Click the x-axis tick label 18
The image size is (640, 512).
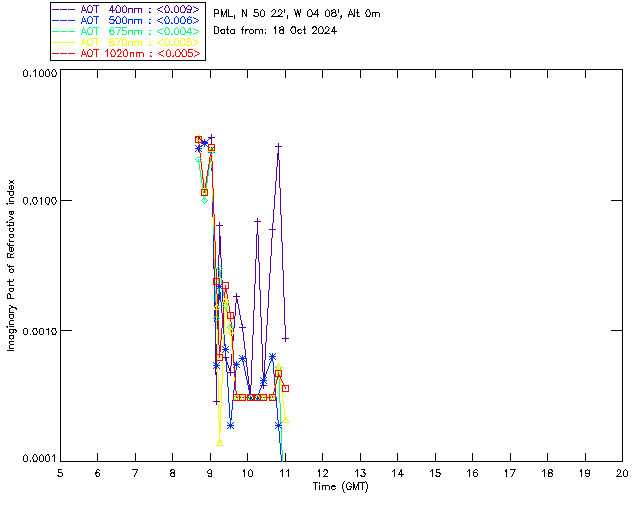(x=547, y=473)
